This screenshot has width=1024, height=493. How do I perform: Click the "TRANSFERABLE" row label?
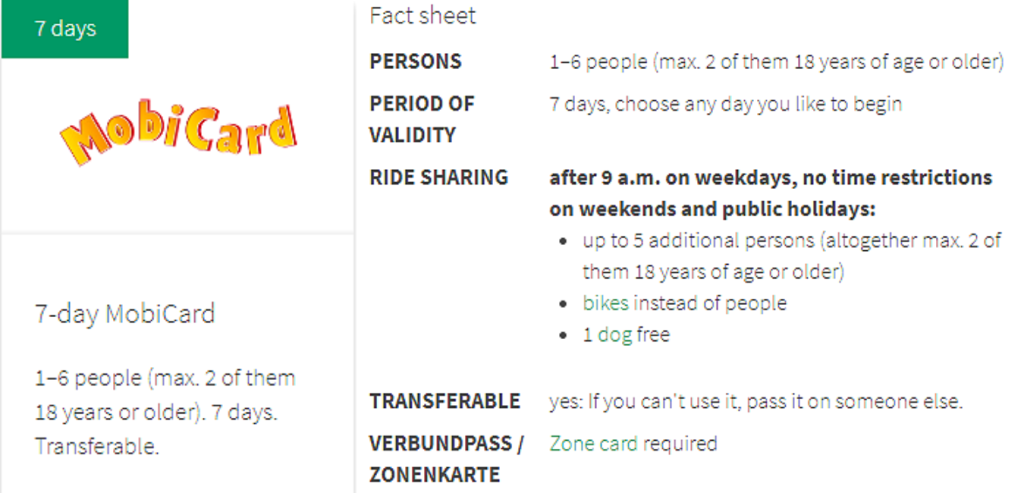(x=445, y=401)
